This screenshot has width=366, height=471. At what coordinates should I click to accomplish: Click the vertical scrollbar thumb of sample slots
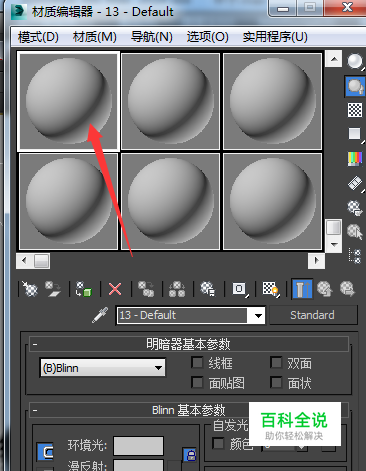click(x=334, y=228)
